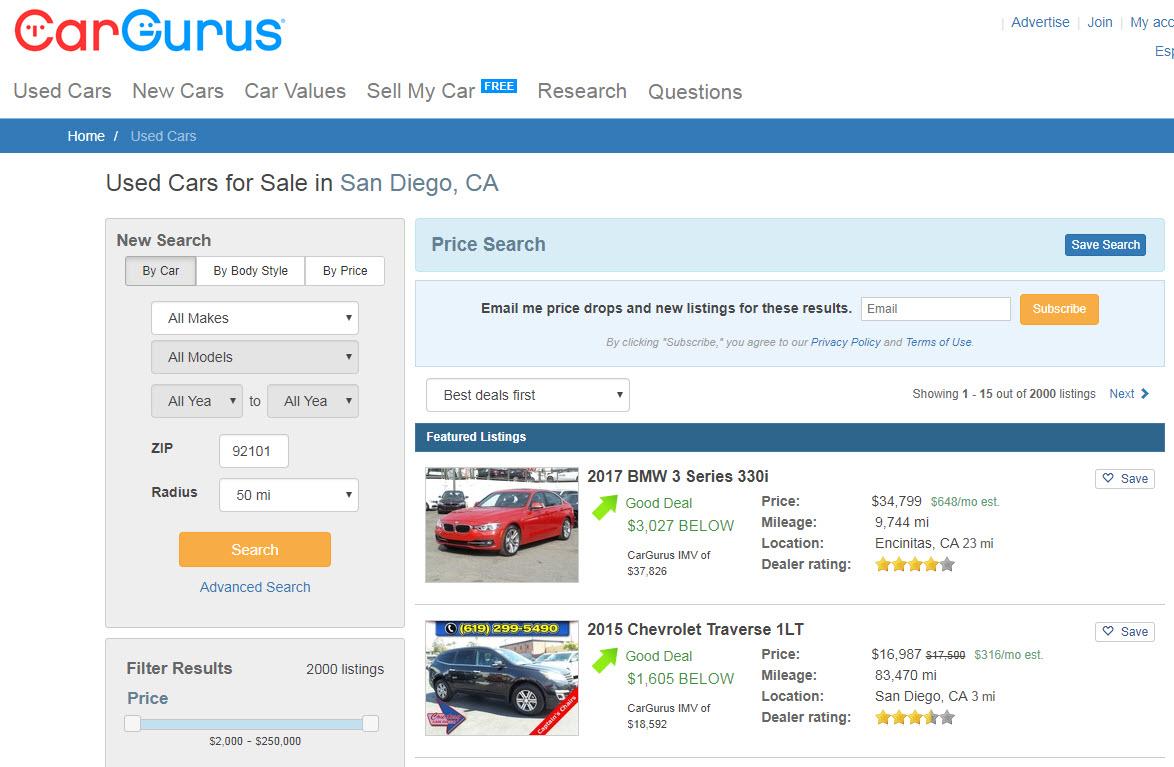Image resolution: width=1174 pixels, height=767 pixels.
Task: Go to Car Values in navigation
Action: pyautogui.click(x=295, y=91)
